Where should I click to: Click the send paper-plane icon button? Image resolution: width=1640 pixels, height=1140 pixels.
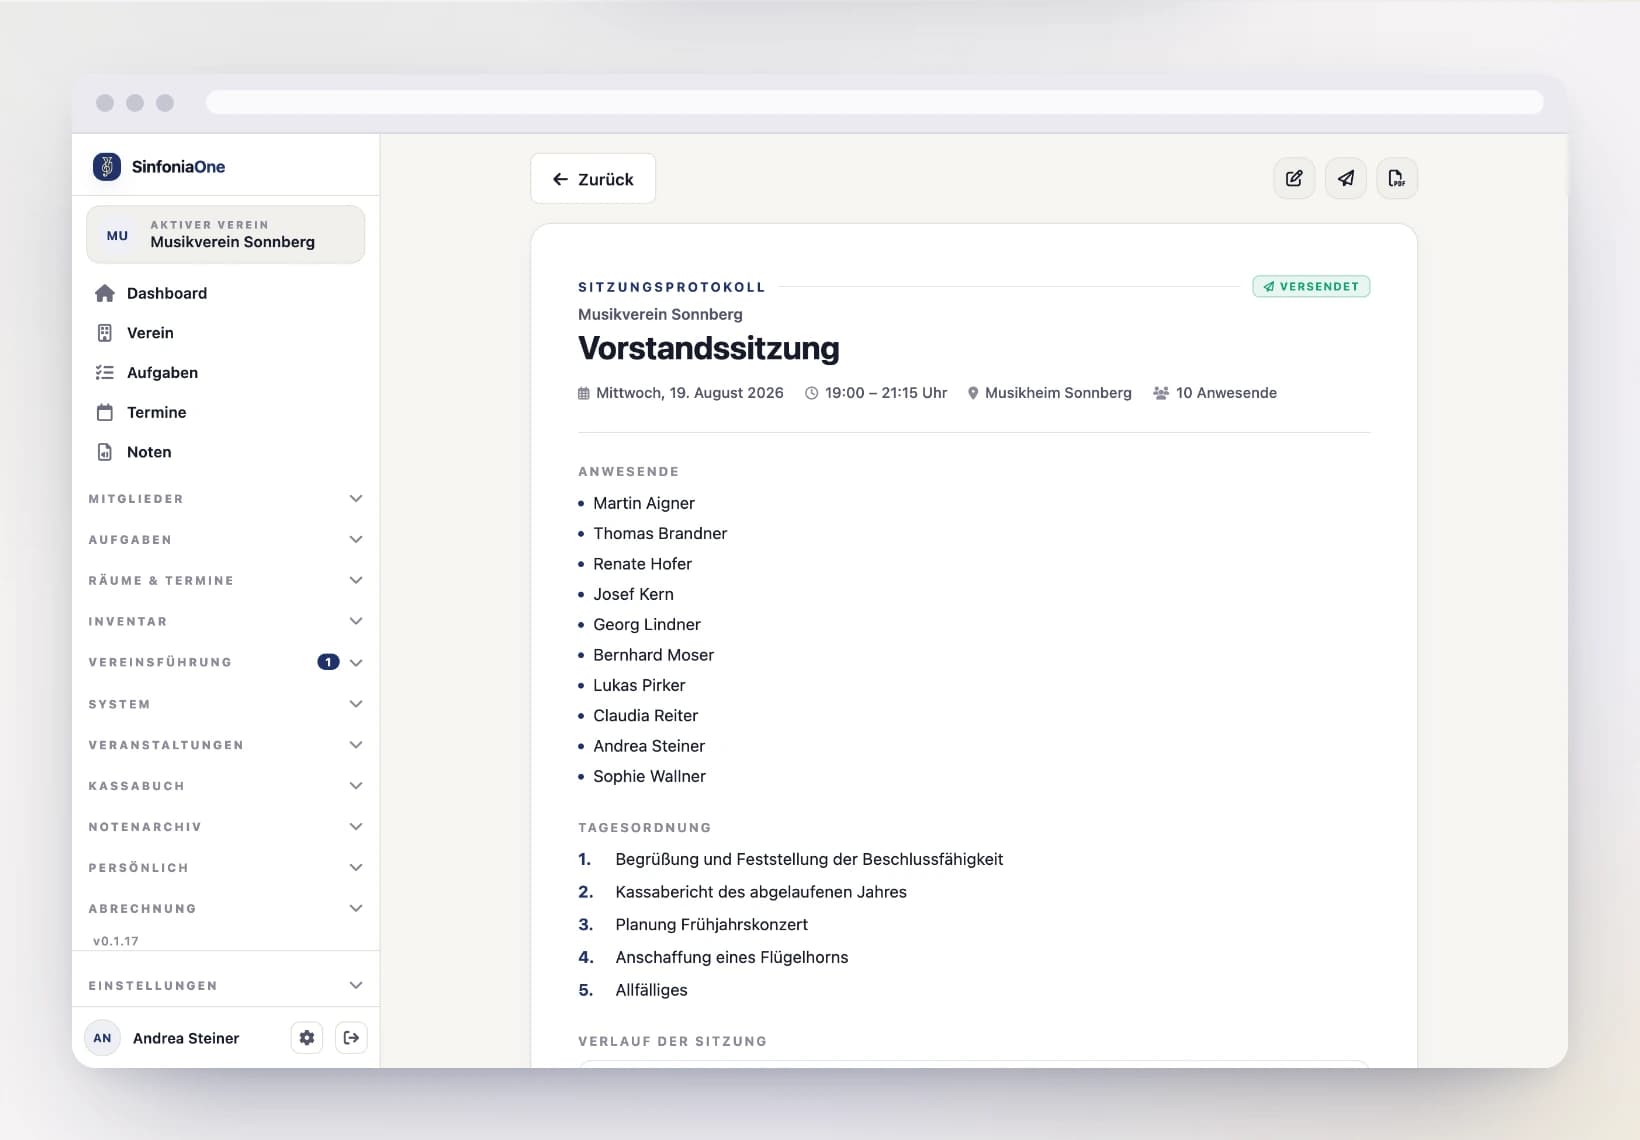tap(1346, 178)
